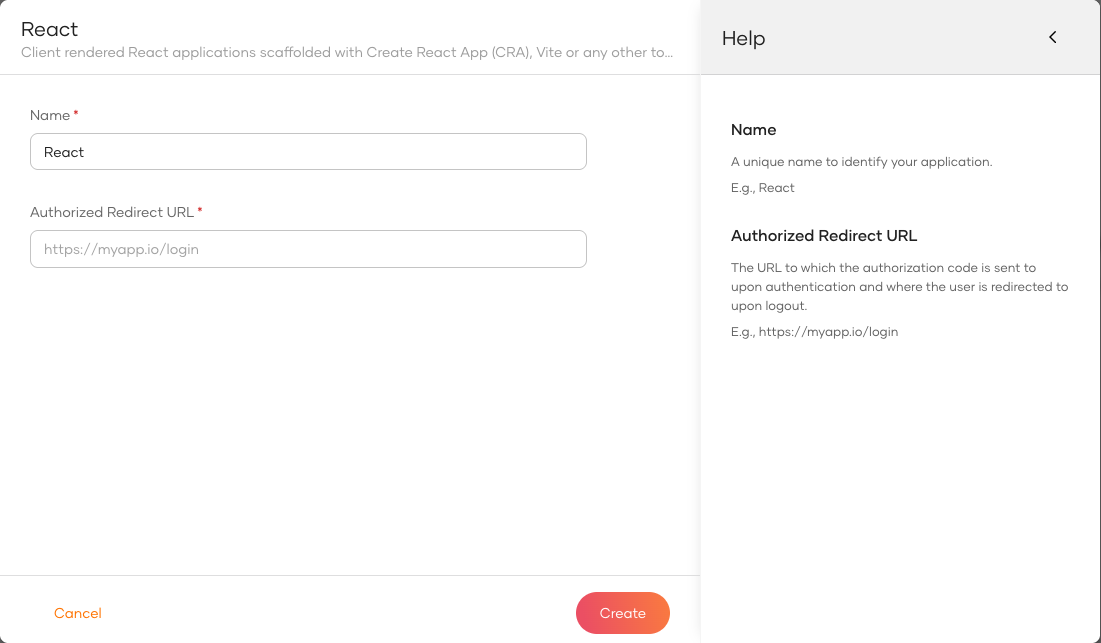Collapse the Help panel with the chevron
Image resolution: width=1101 pixels, height=643 pixels.
click(x=1053, y=37)
